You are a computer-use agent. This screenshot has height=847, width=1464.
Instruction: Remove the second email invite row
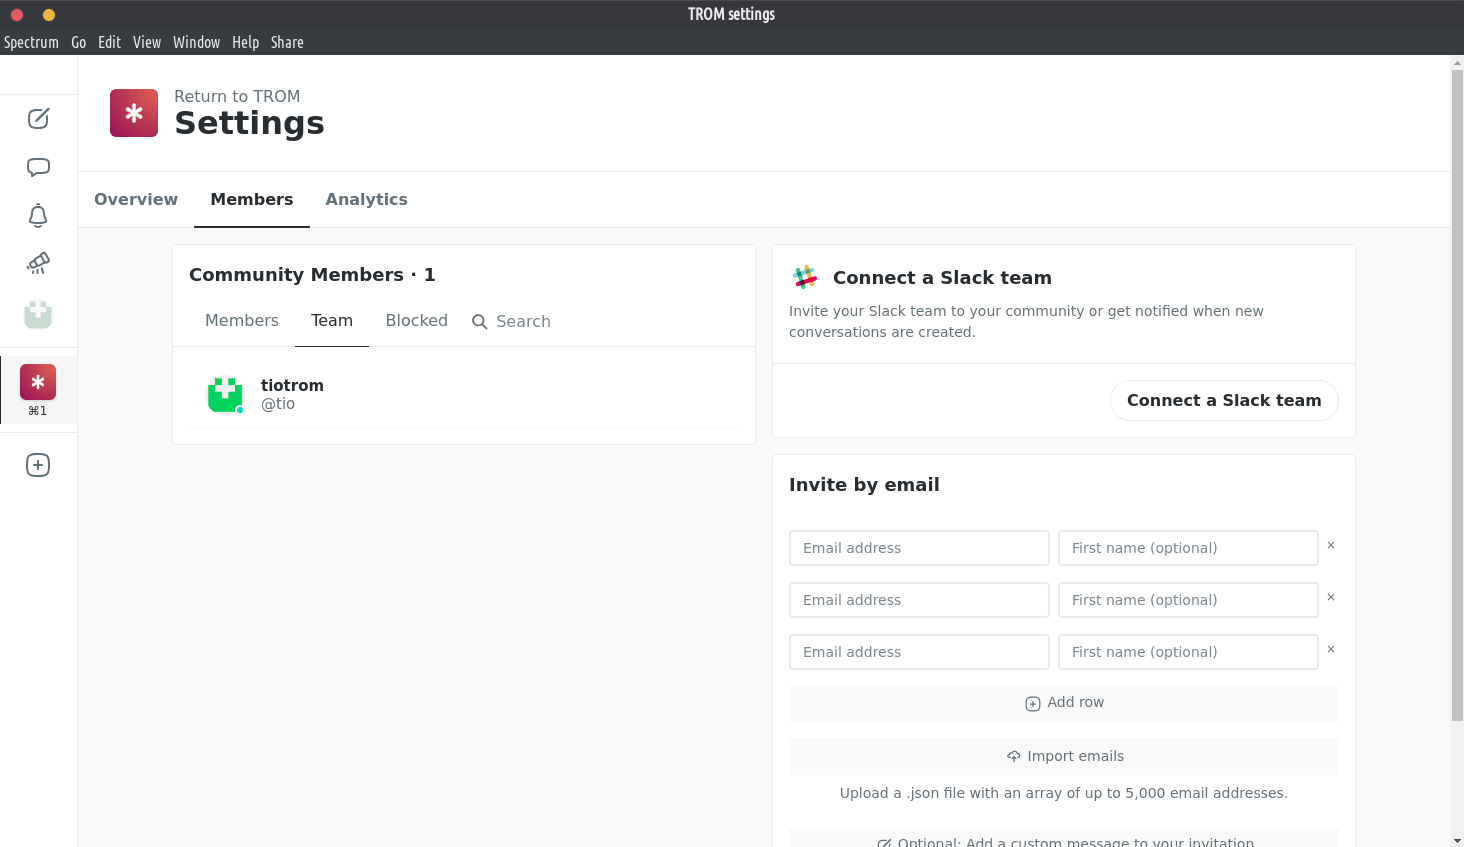1331,598
